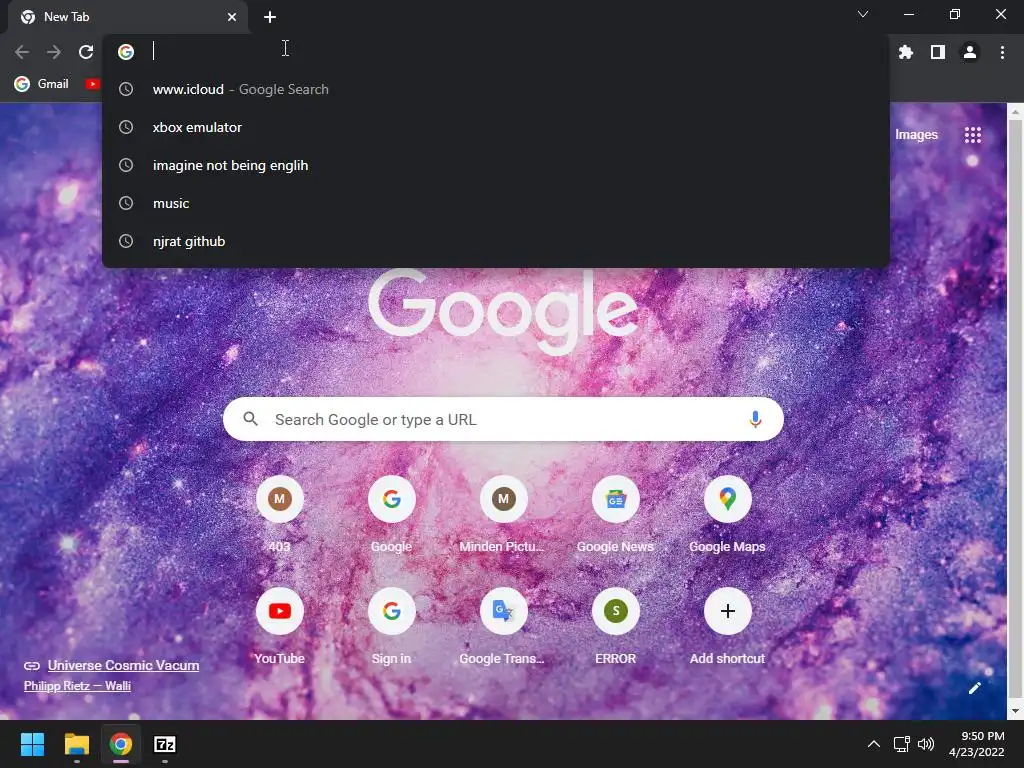
Task: Click the page scrollbar down arrow
Action: [1015, 711]
